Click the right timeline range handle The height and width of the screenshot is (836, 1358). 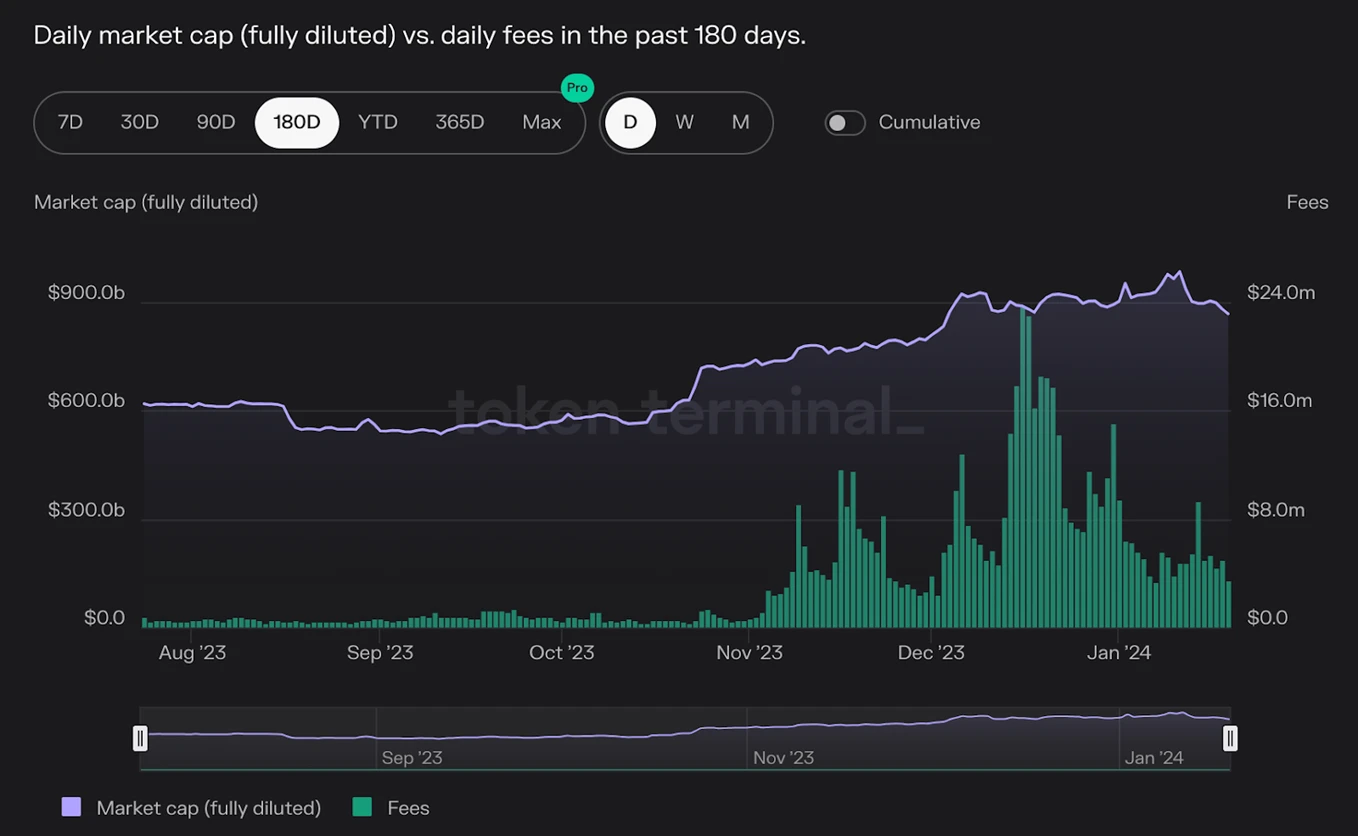1229,738
